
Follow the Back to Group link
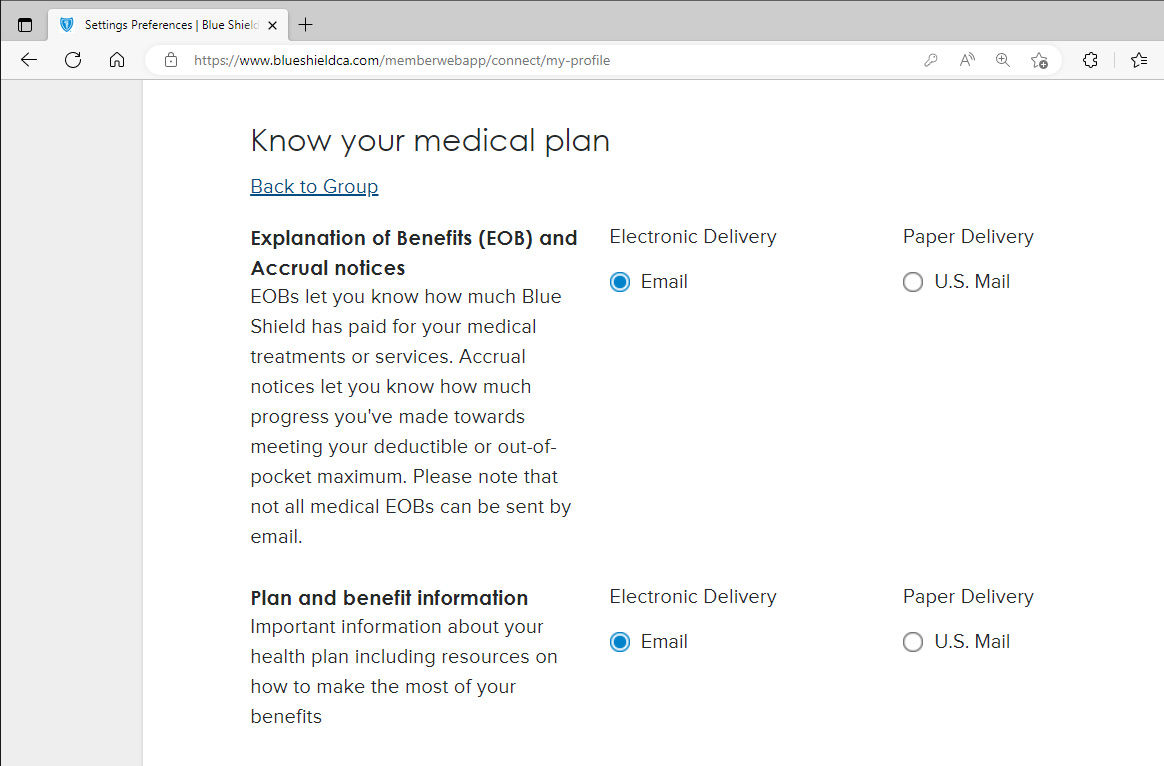(314, 186)
